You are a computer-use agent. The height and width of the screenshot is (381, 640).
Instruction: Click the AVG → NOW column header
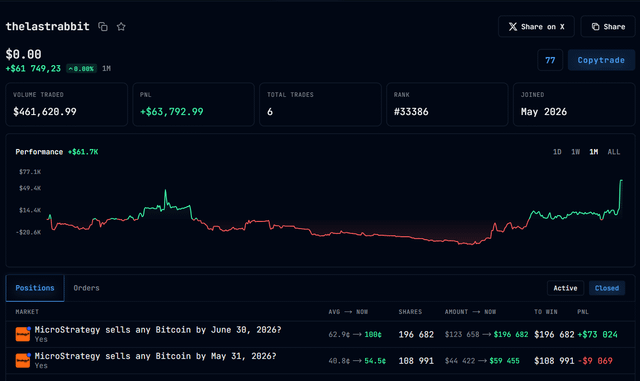(x=348, y=312)
